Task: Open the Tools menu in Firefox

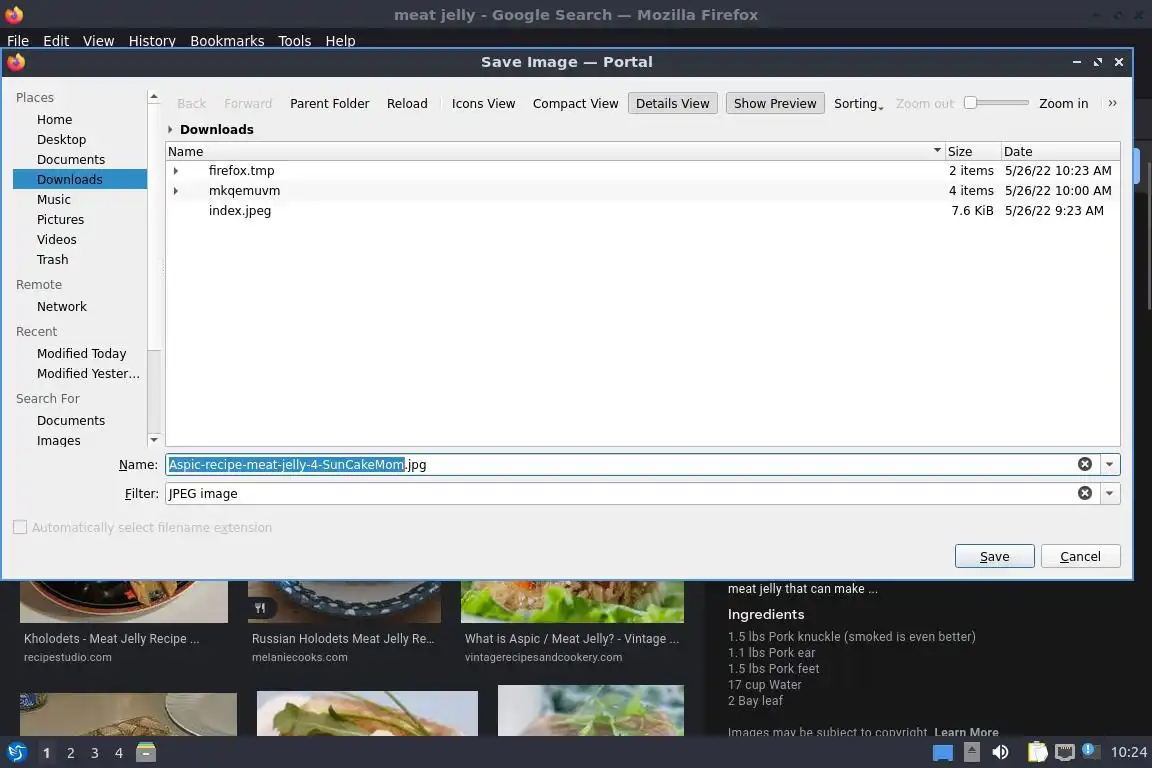Action: pyautogui.click(x=295, y=40)
